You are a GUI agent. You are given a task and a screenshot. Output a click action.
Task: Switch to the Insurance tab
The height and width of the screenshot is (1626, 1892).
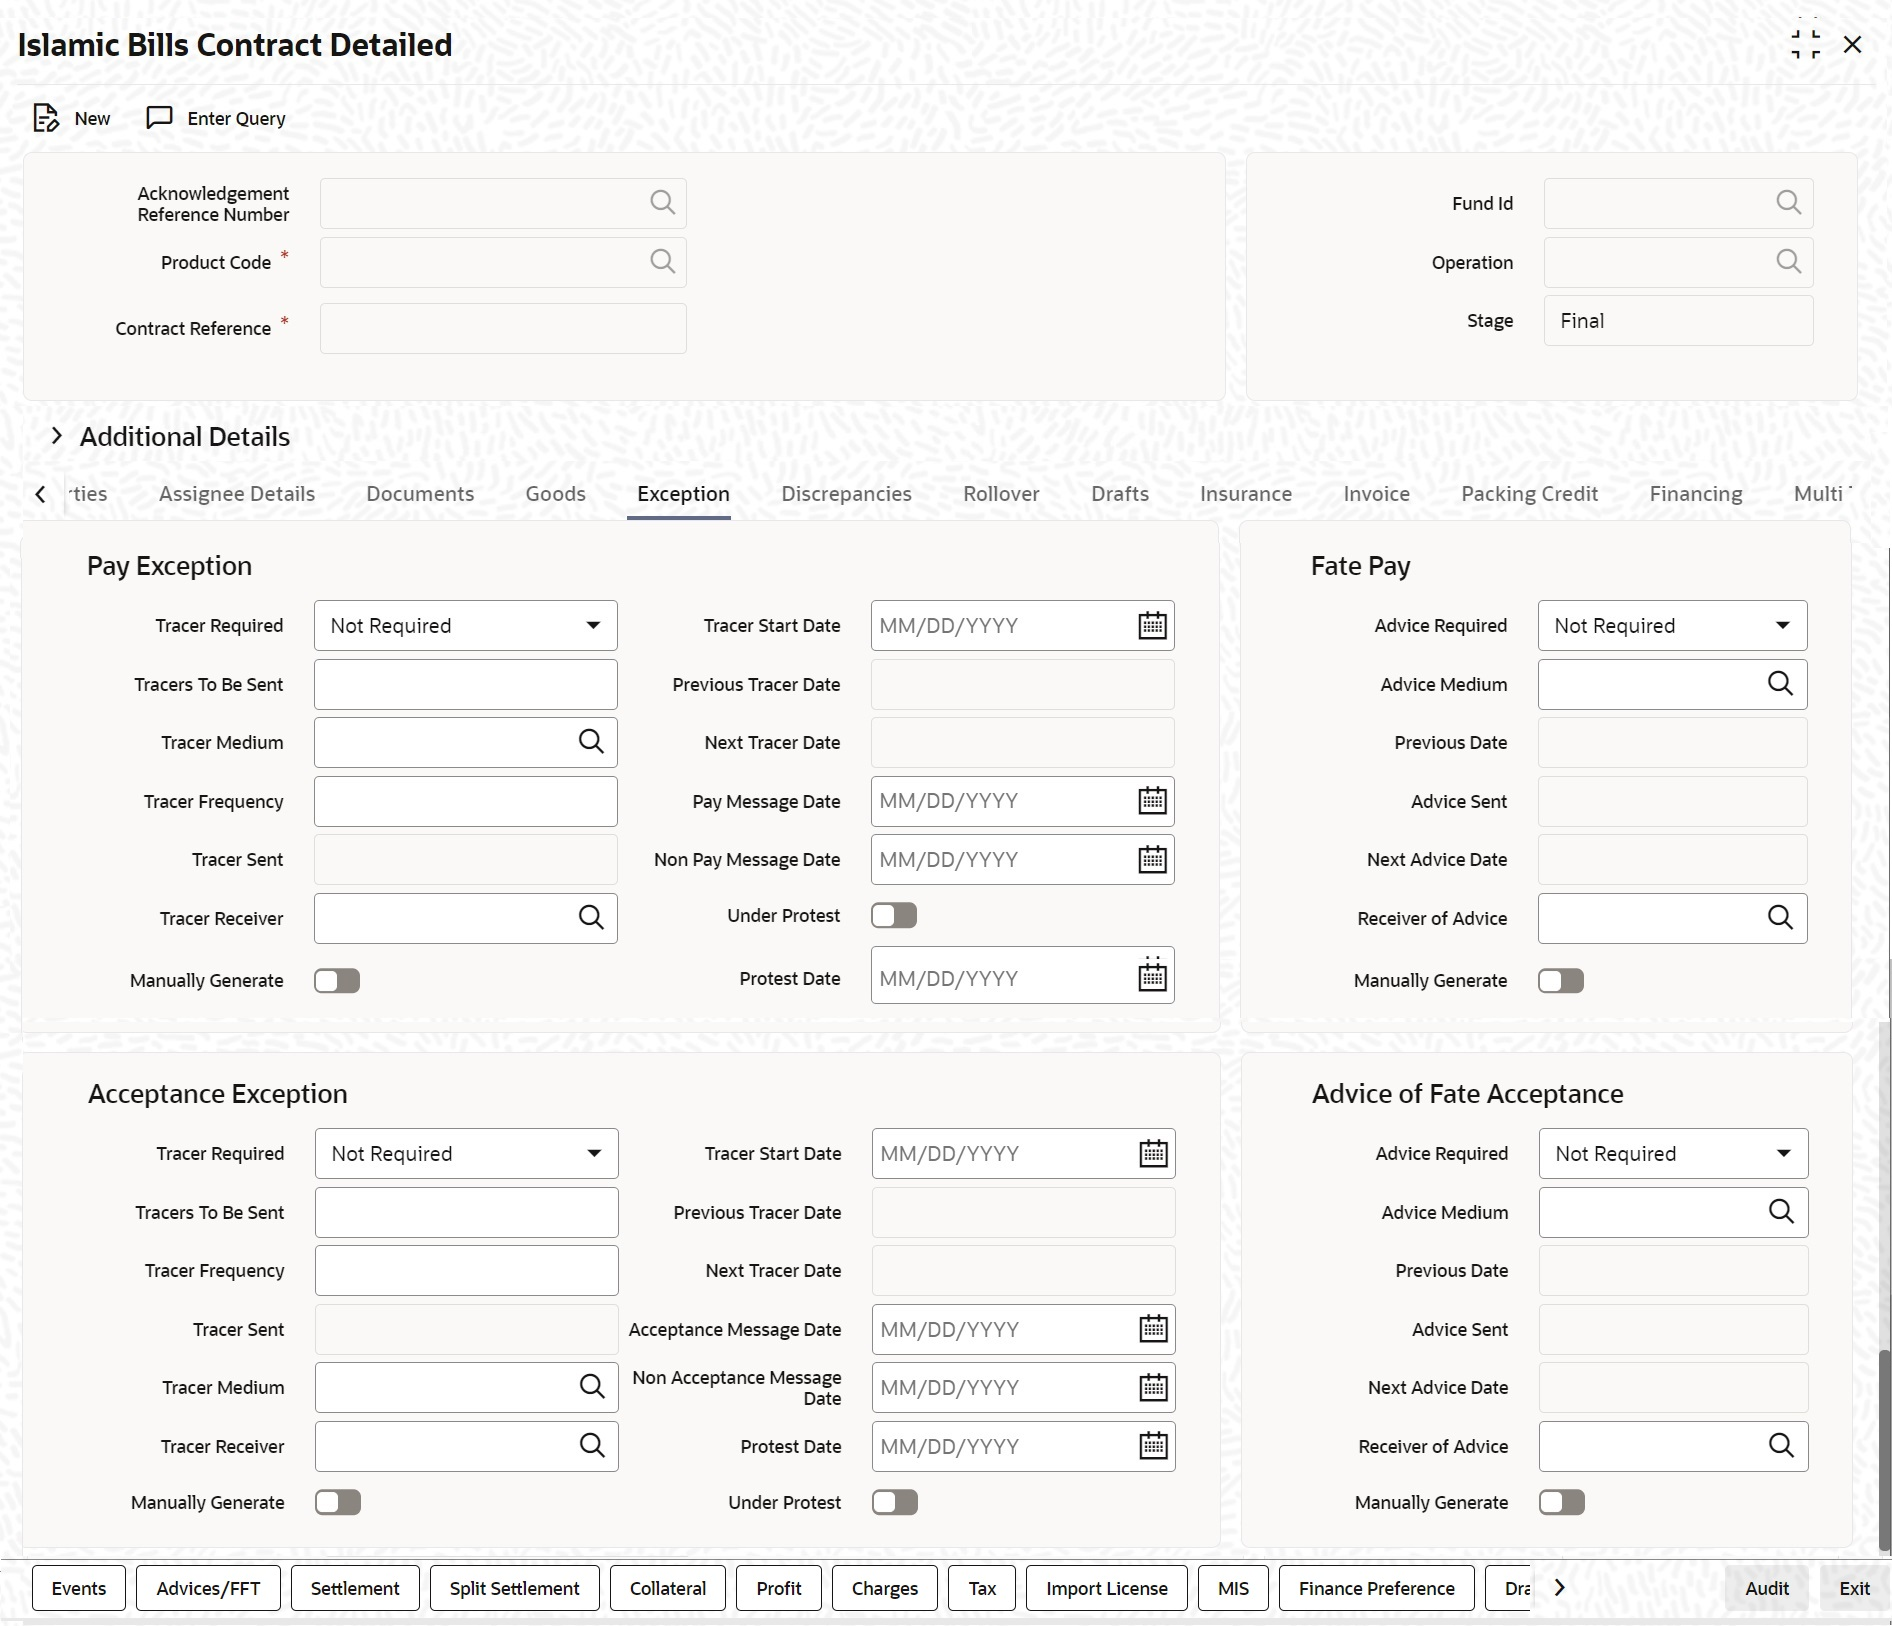click(1246, 494)
